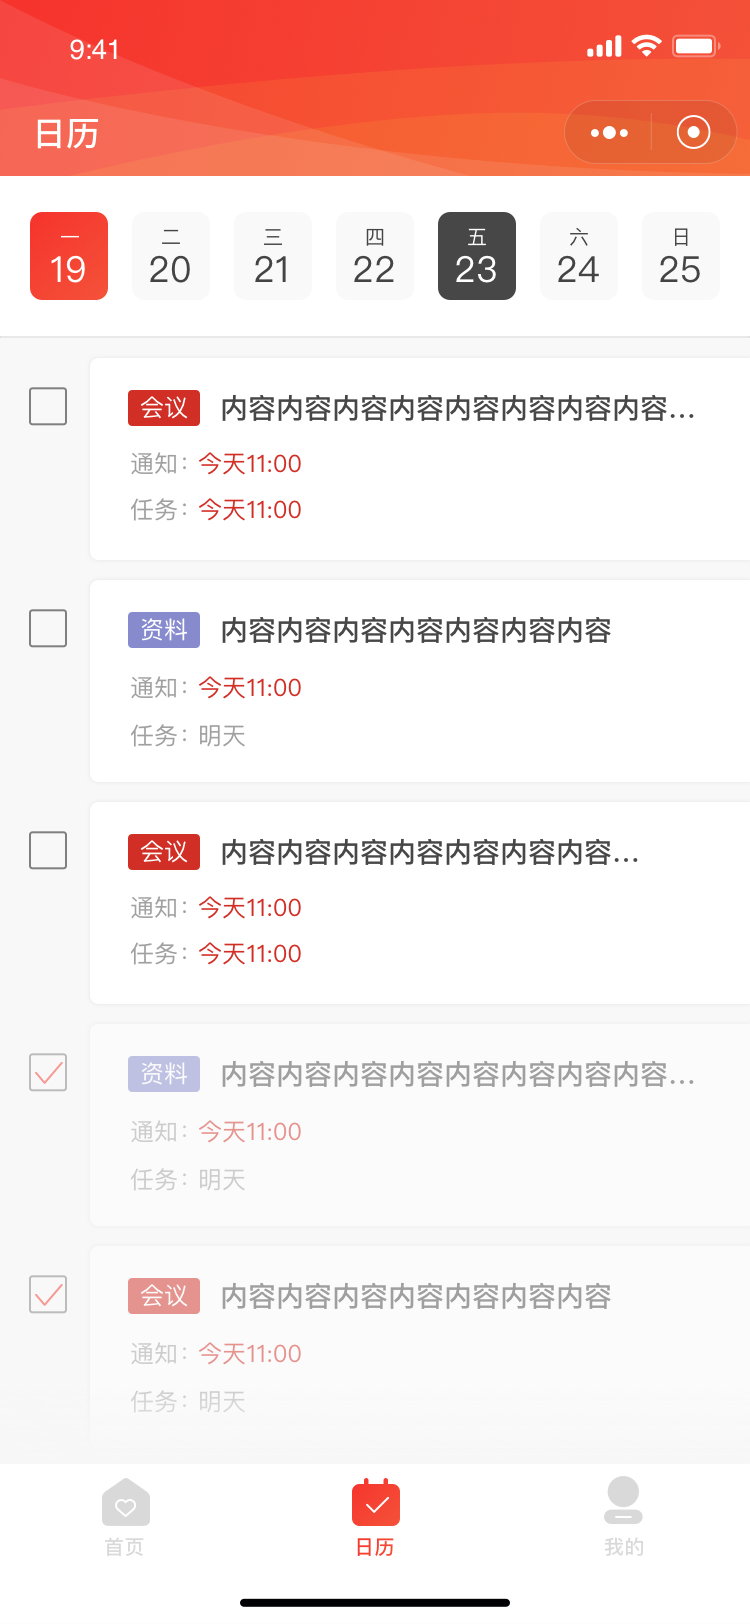
Task: Tap the mini program close circle icon
Action: tap(693, 132)
